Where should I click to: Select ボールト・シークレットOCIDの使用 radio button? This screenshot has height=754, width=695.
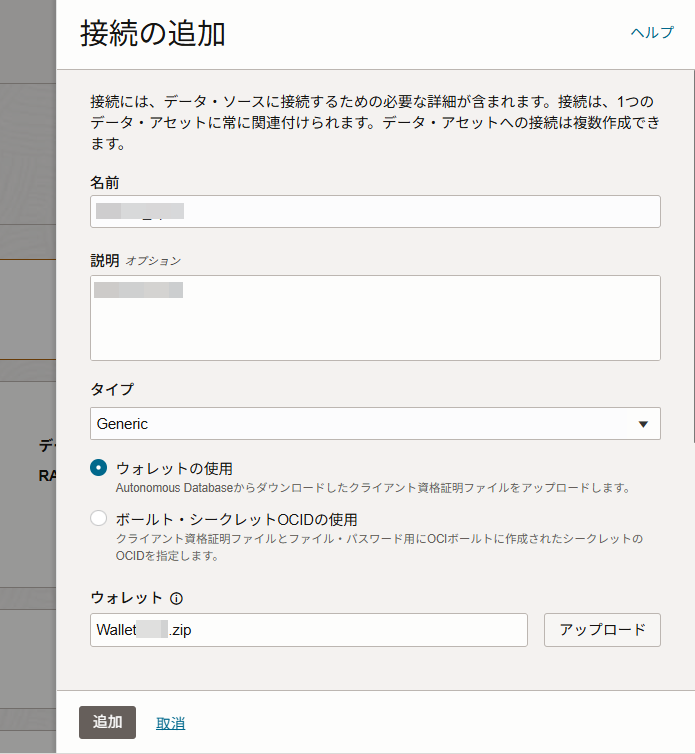tap(99, 518)
